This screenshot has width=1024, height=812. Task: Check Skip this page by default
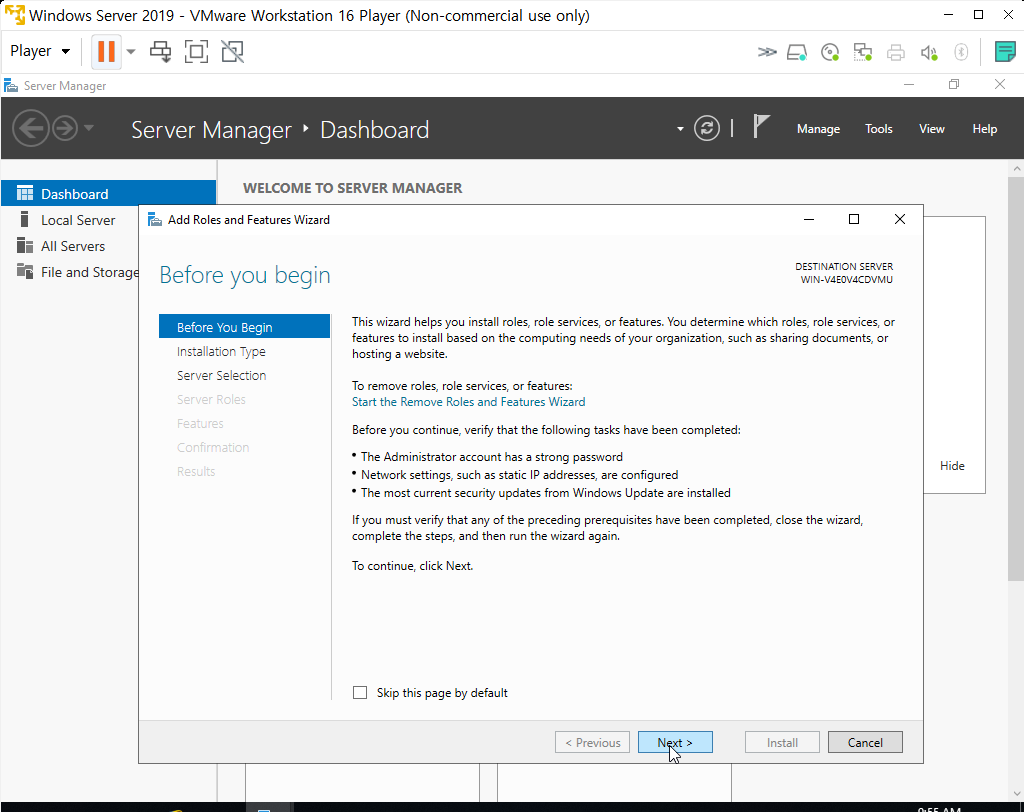click(360, 692)
